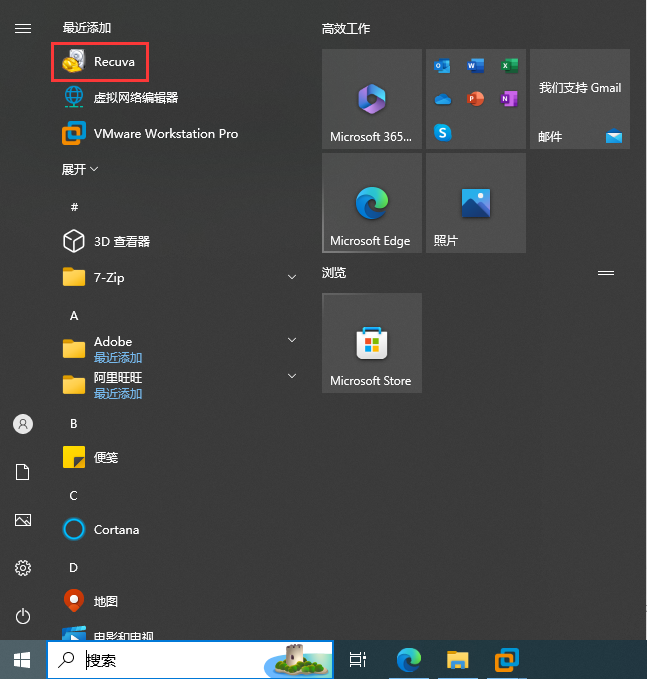Switch to VMware Workstation on the taskbar
The height and width of the screenshot is (679, 647).
click(507, 660)
